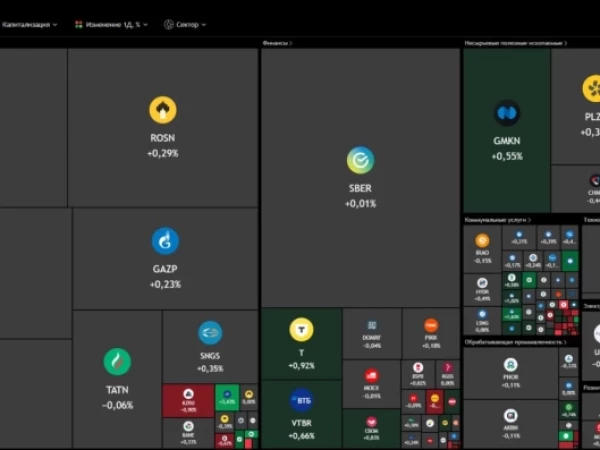The width and height of the screenshot is (600, 450).
Task: Select the +1,02% utilities tile
Action: [512, 298]
